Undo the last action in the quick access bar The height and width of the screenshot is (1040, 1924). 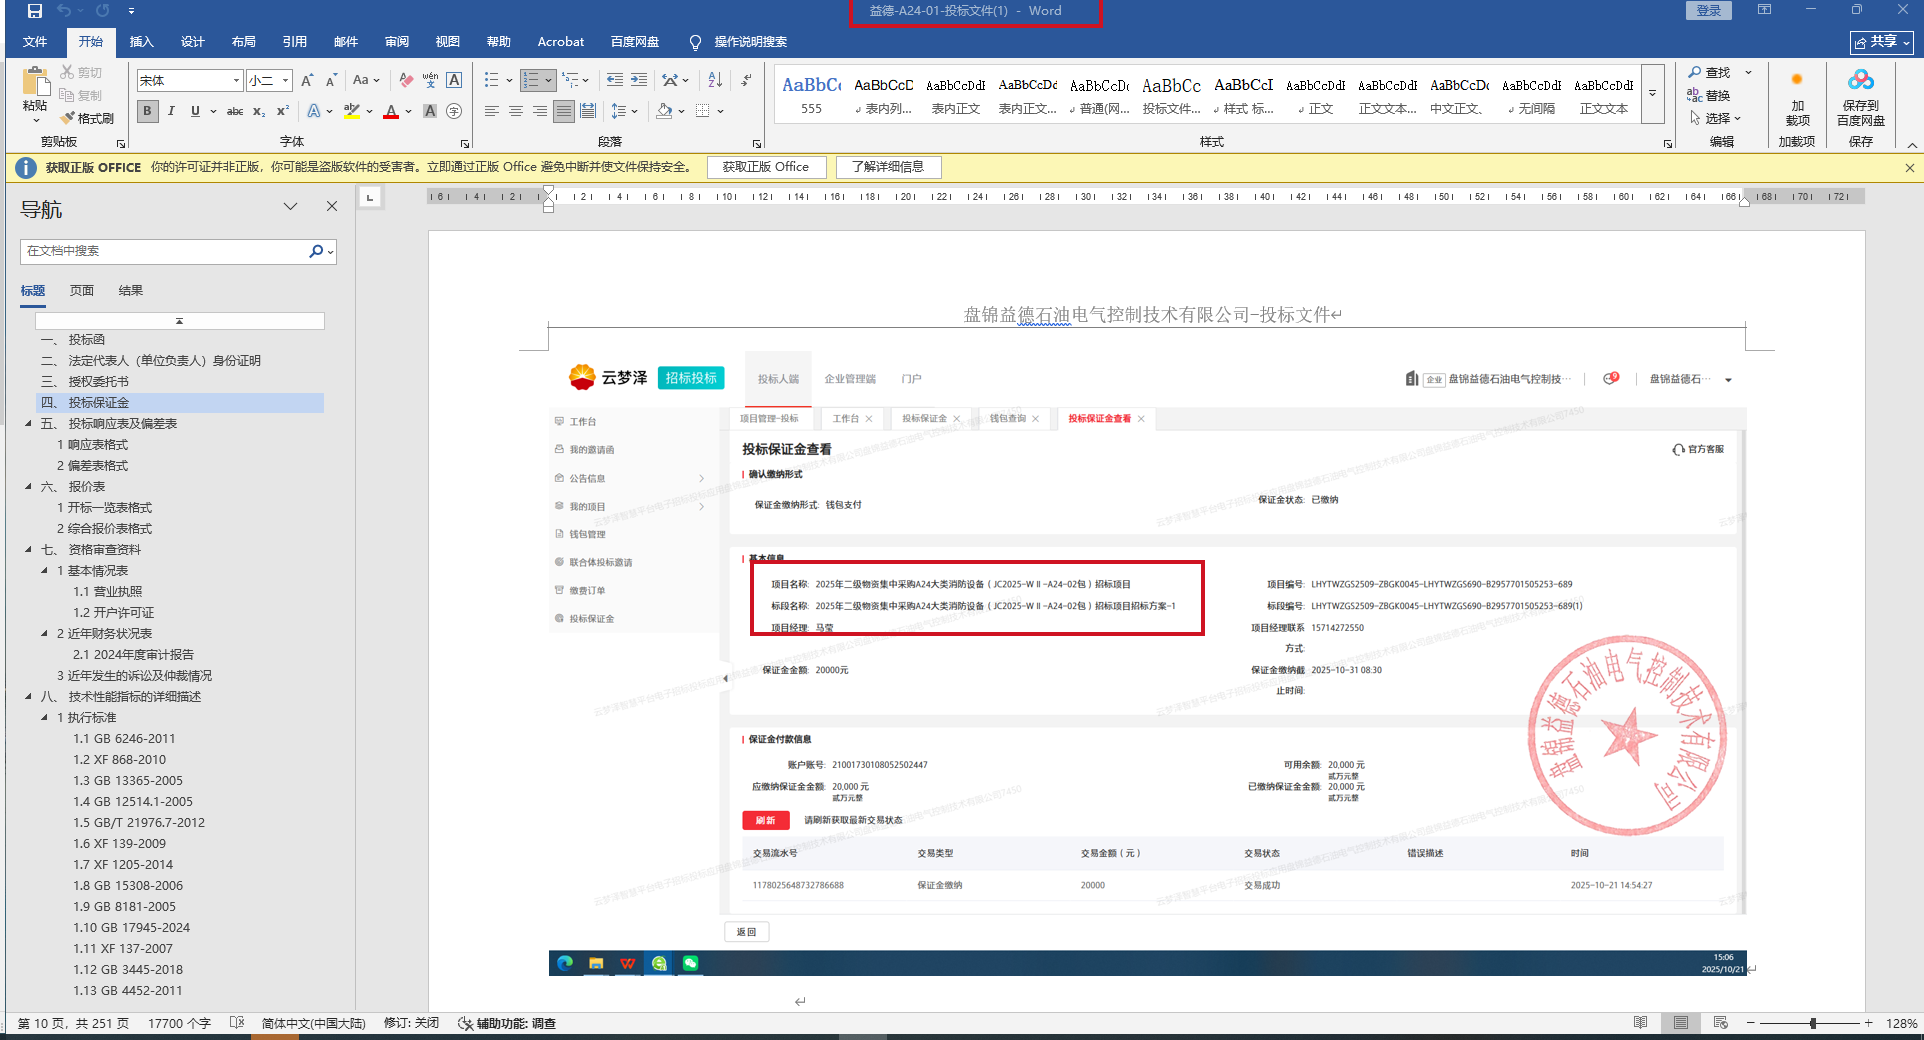point(64,11)
